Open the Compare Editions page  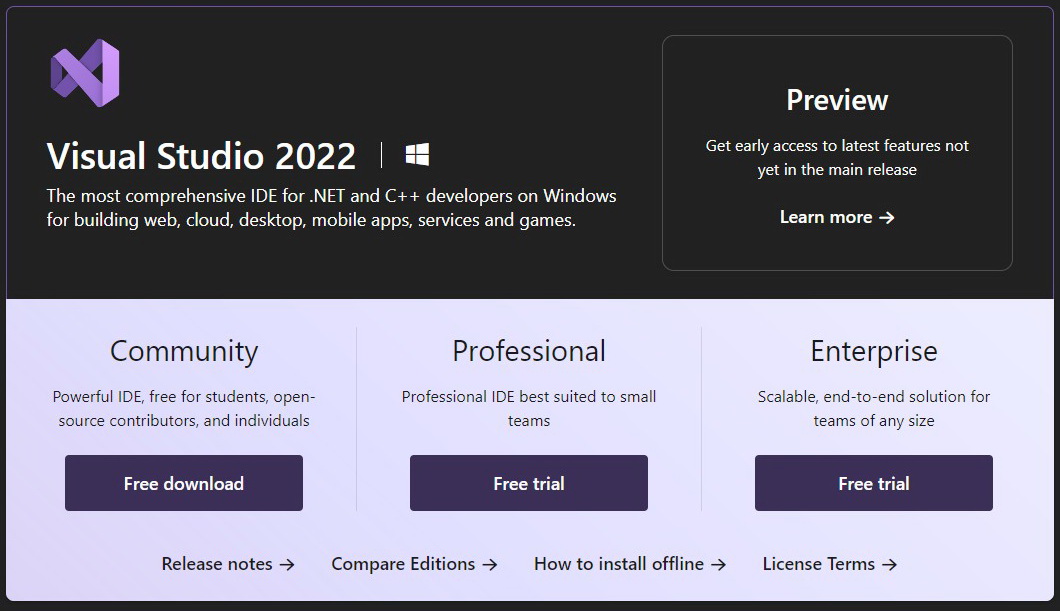click(403, 563)
